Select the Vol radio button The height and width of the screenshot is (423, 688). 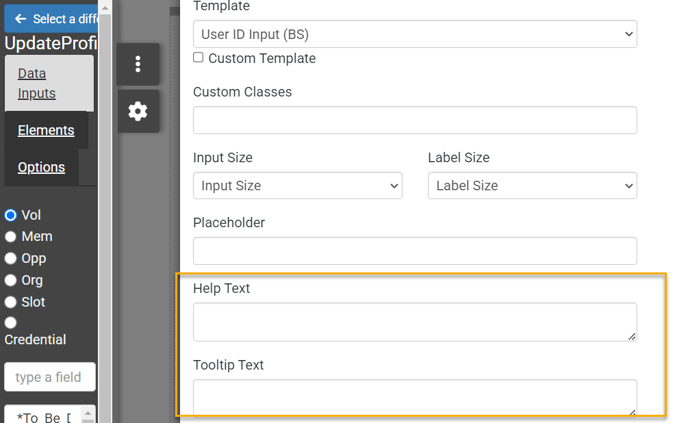coord(11,215)
